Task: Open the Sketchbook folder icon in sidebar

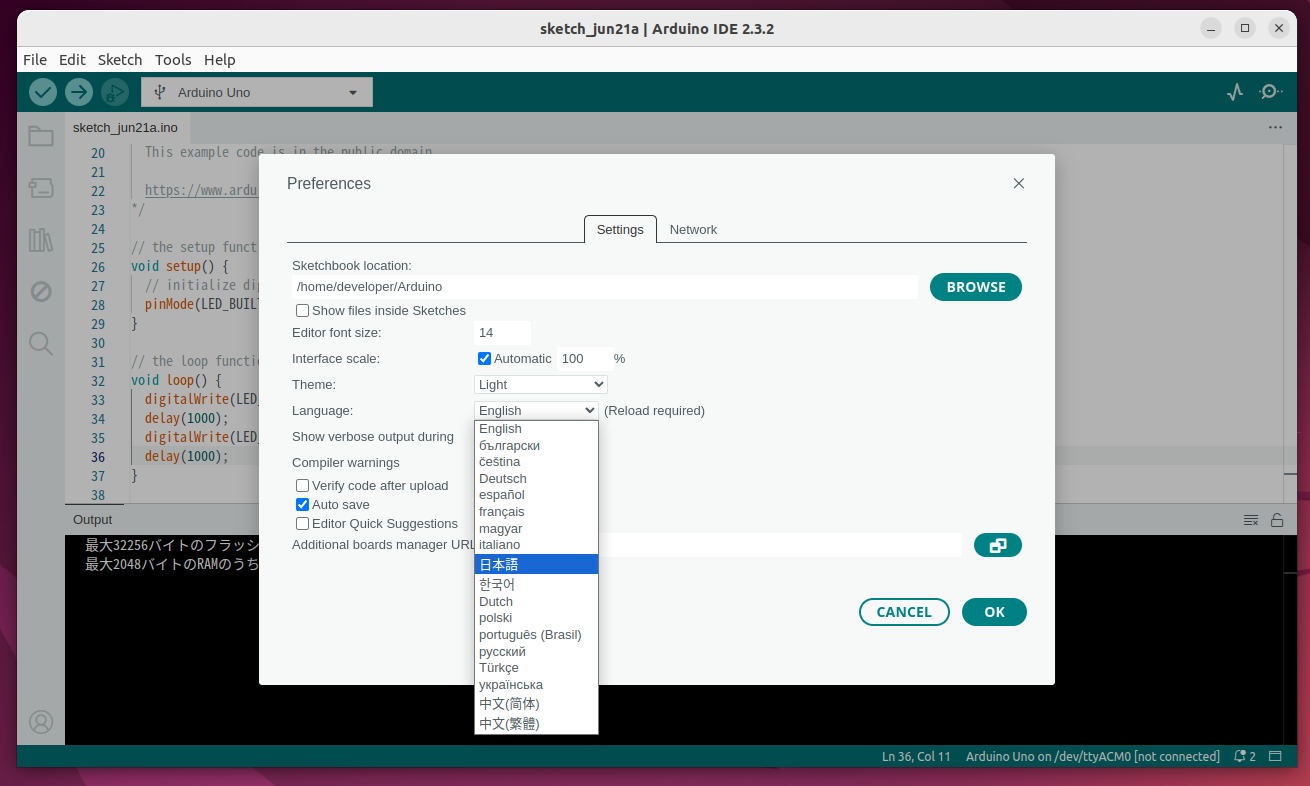Action: point(40,136)
